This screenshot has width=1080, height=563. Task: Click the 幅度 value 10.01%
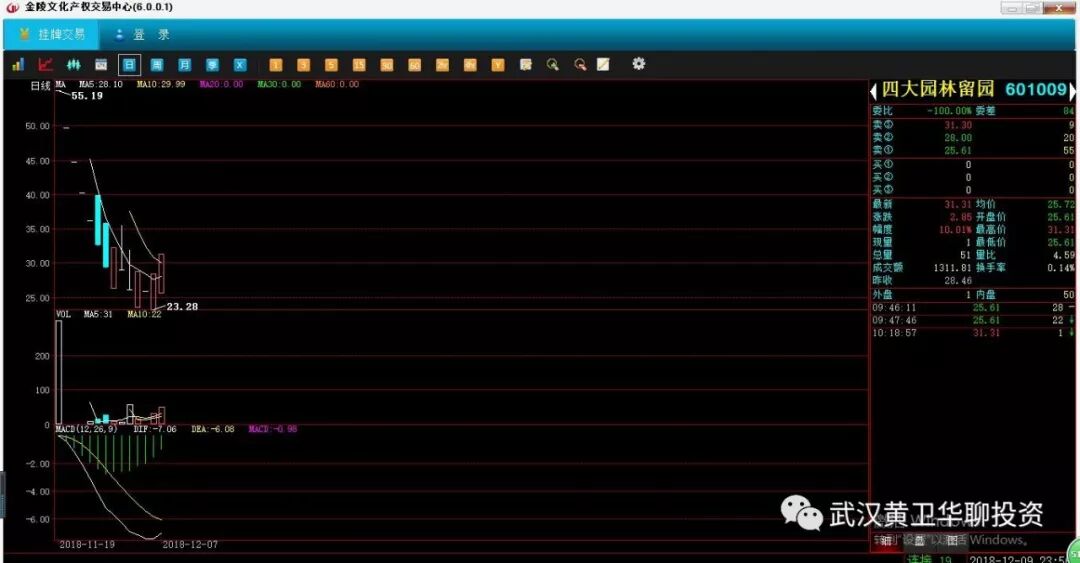click(x=955, y=229)
